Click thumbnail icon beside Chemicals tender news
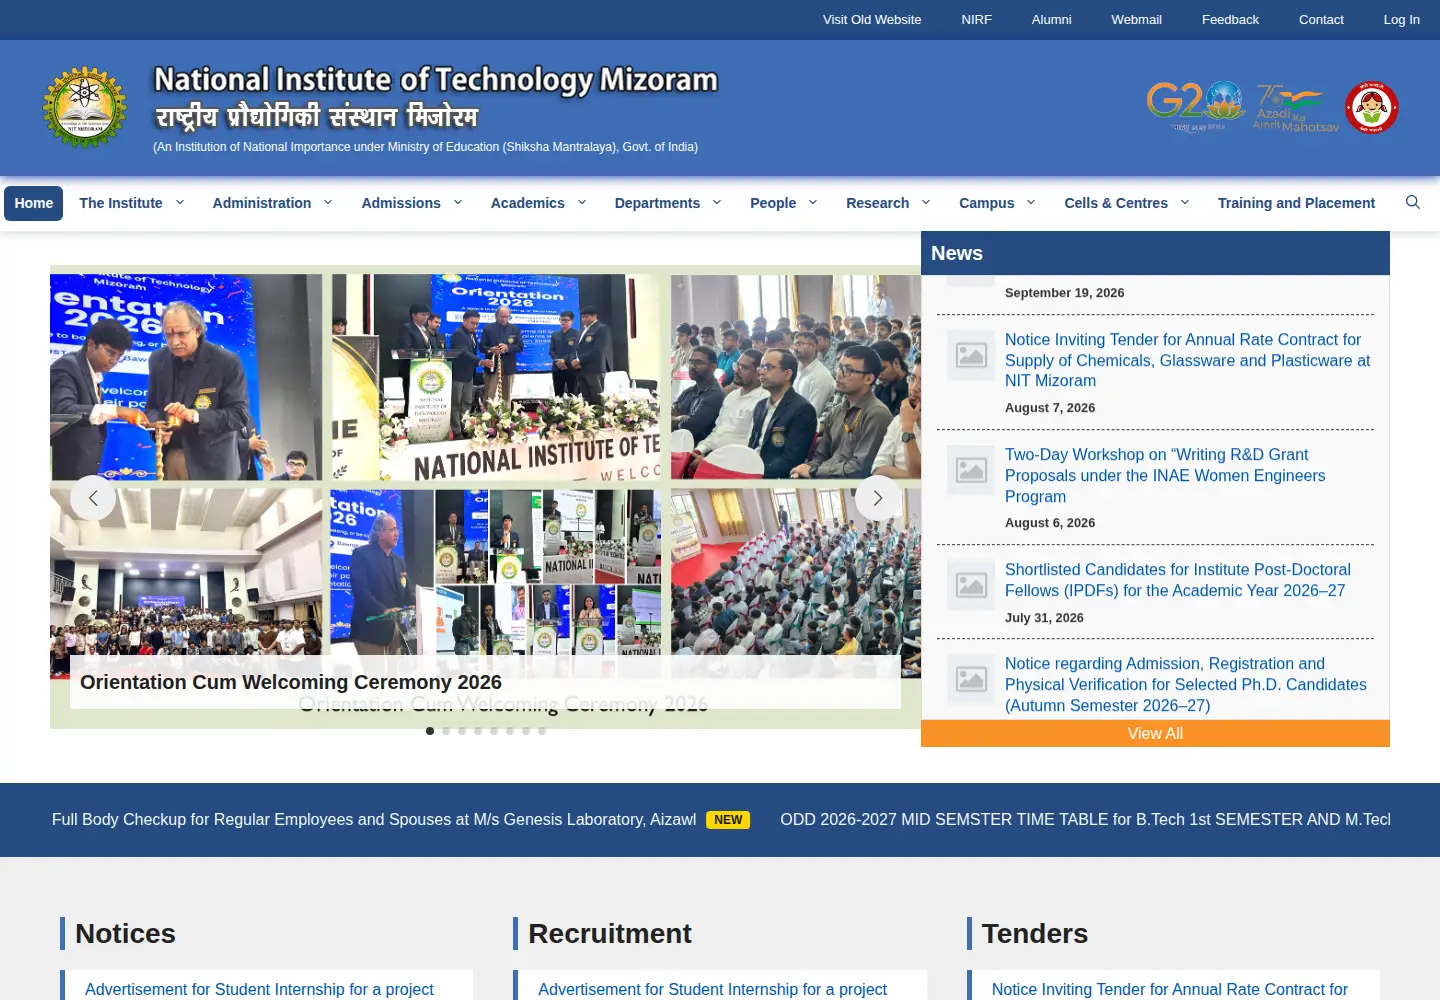Screen dimensions: 1440x1000 [971, 355]
